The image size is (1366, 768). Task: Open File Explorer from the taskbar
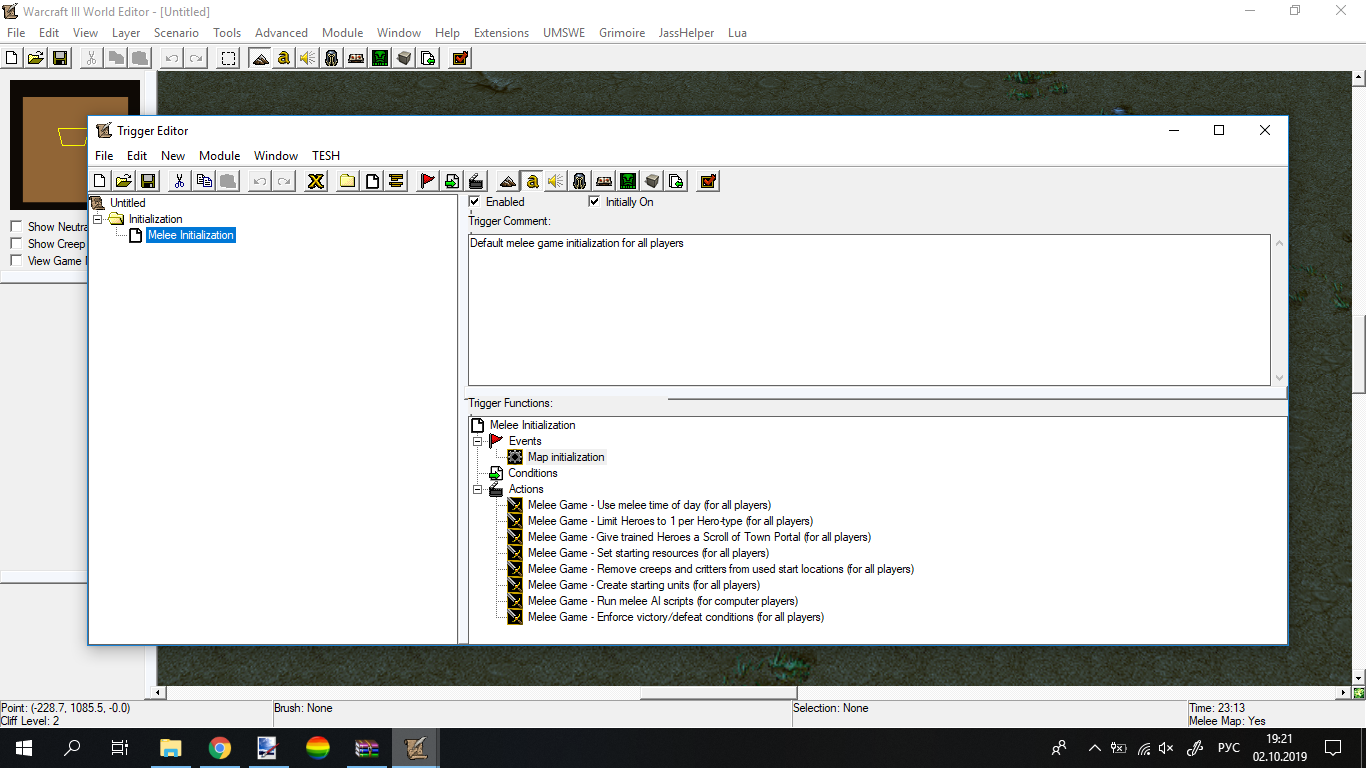(x=171, y=748)
